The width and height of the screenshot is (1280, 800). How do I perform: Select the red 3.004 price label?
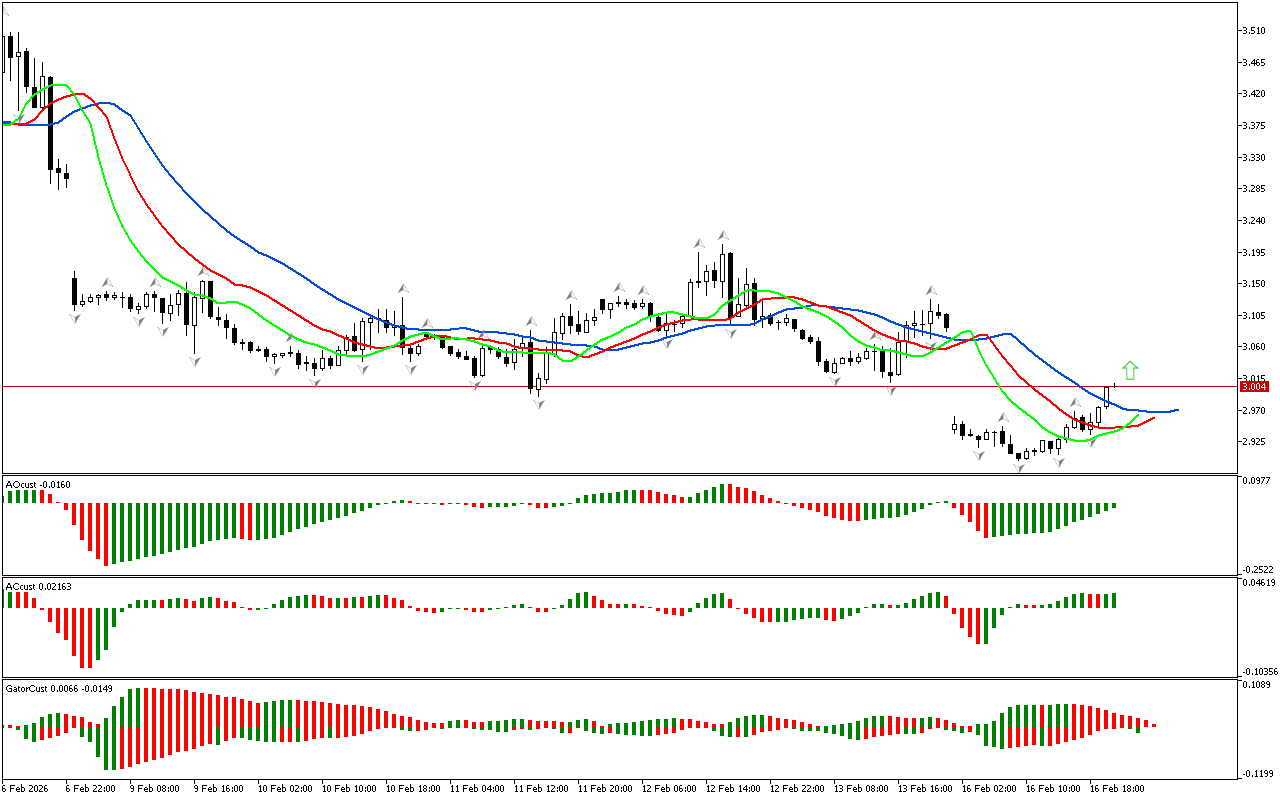tap(1253, 387)
